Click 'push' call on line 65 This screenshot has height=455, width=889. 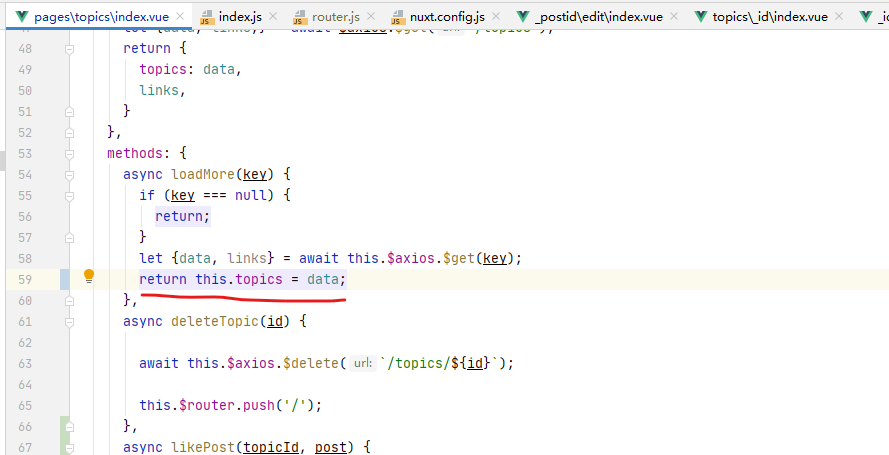coord(259,405)
